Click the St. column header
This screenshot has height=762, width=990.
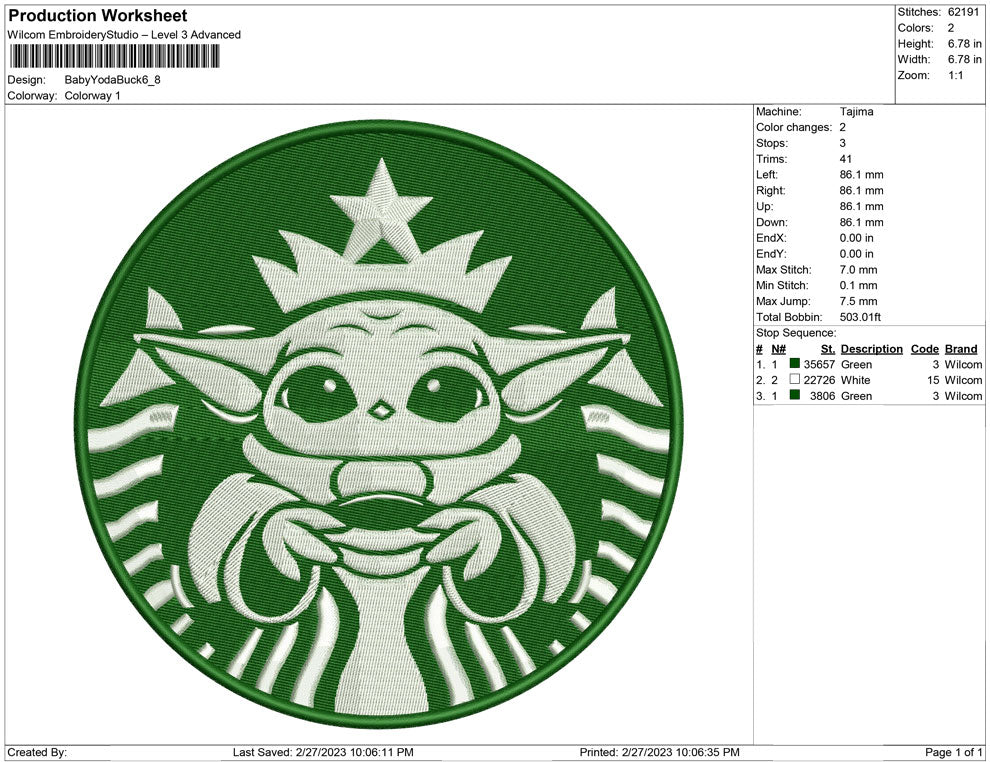[828, 349]
